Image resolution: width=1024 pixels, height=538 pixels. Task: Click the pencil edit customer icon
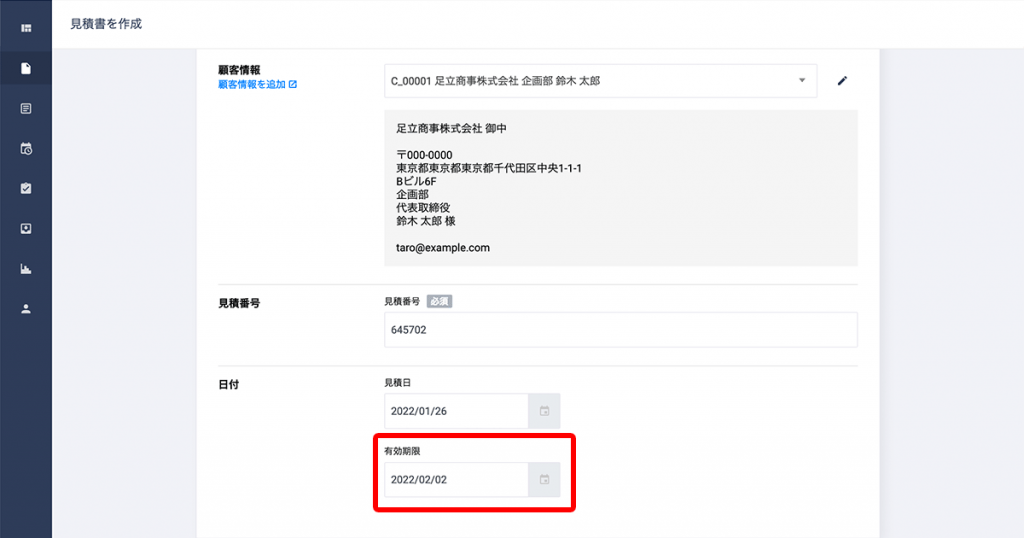tap(842, 81)
